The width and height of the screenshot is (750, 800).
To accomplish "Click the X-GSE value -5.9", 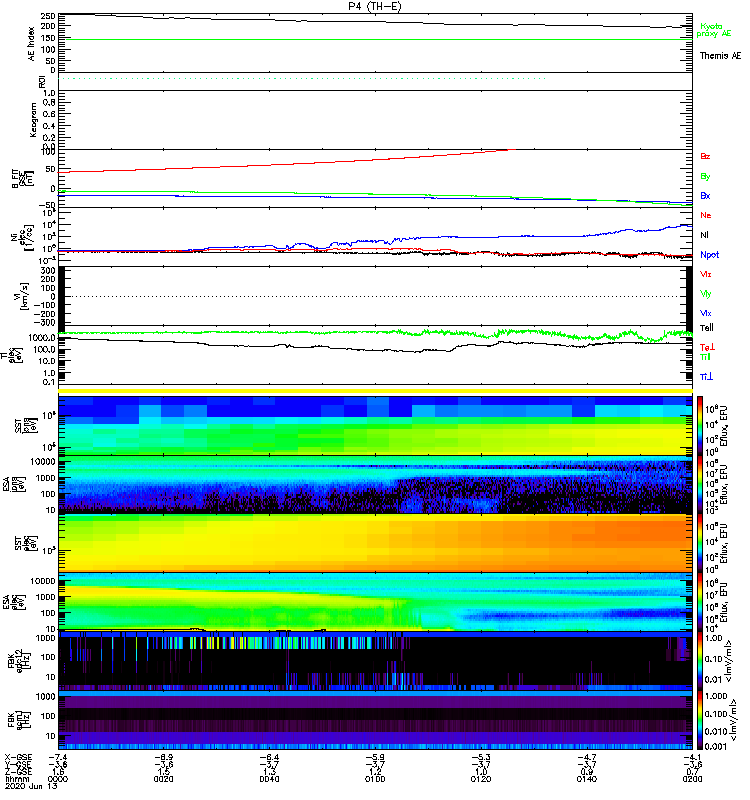I will tap(375, 757).
